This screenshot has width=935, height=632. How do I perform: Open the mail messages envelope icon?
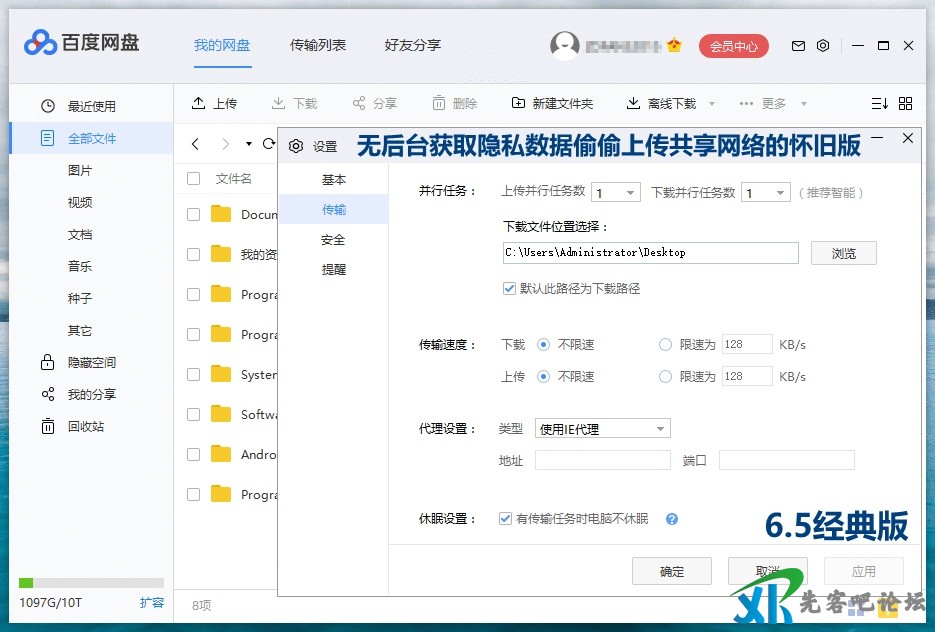[x=798, y=46]
